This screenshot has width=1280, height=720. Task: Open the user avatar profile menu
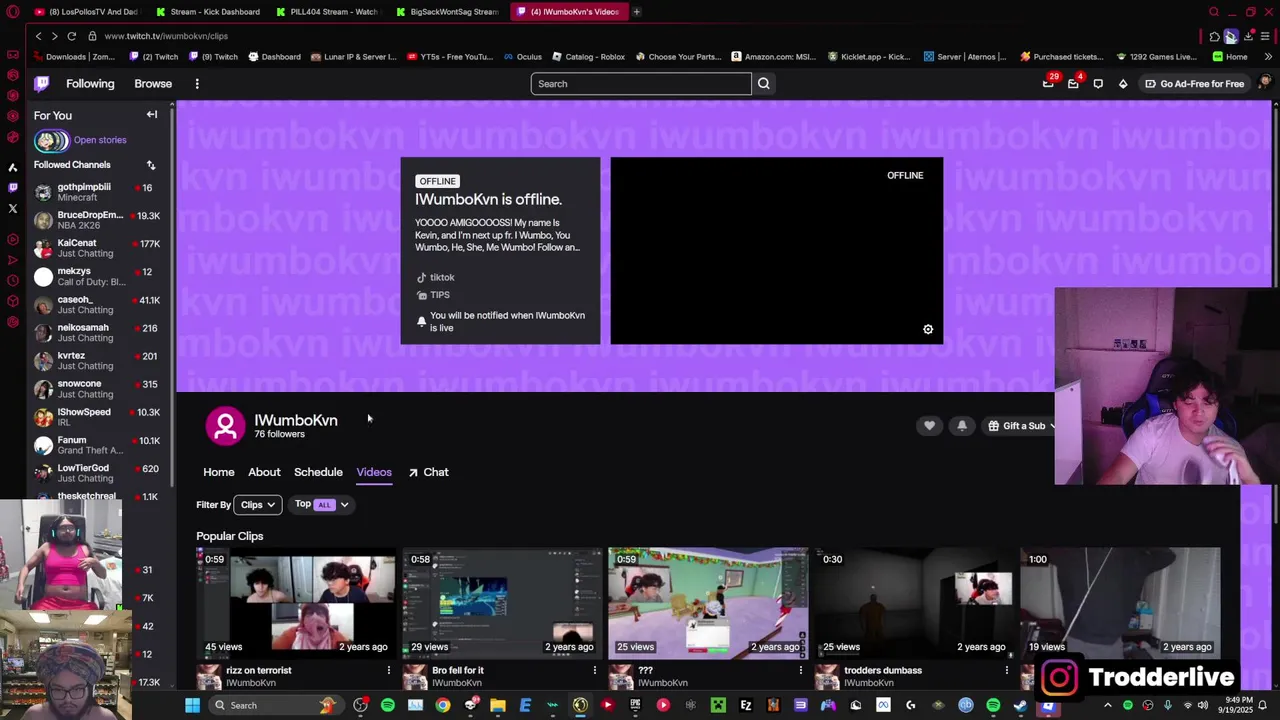click(1265, 84)
